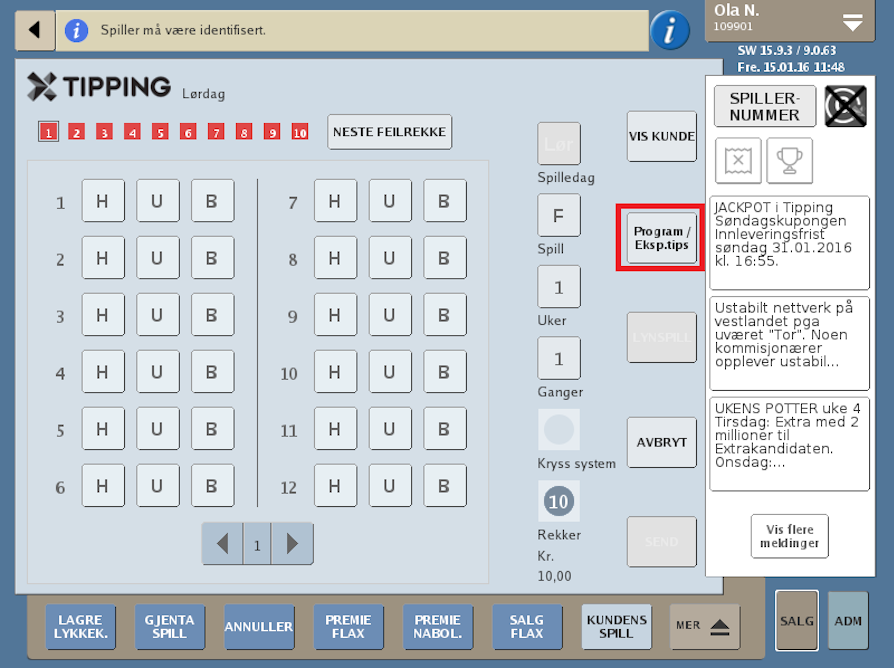This screenshot has width=894, height=668.
Task: Mark U for match 1
Action: coord(158,201)
